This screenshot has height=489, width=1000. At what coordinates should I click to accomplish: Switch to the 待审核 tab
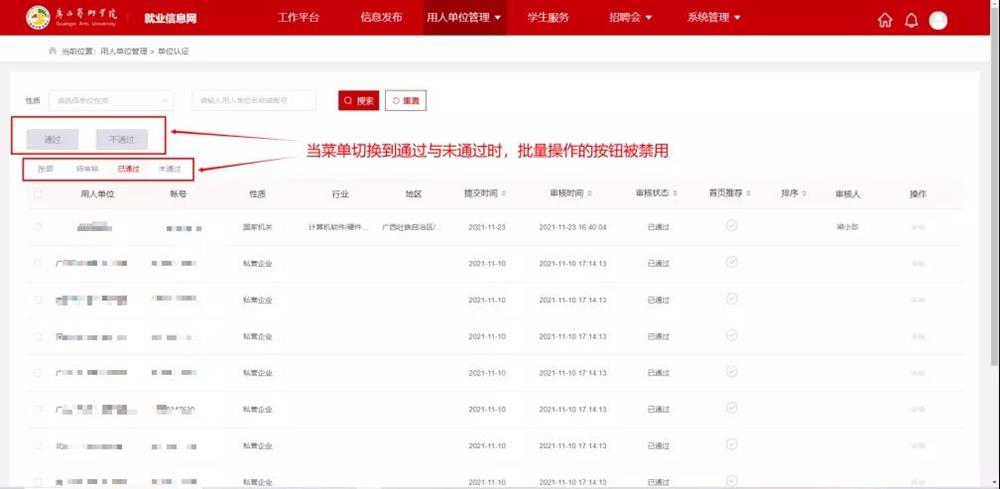(x=87, y=169)
